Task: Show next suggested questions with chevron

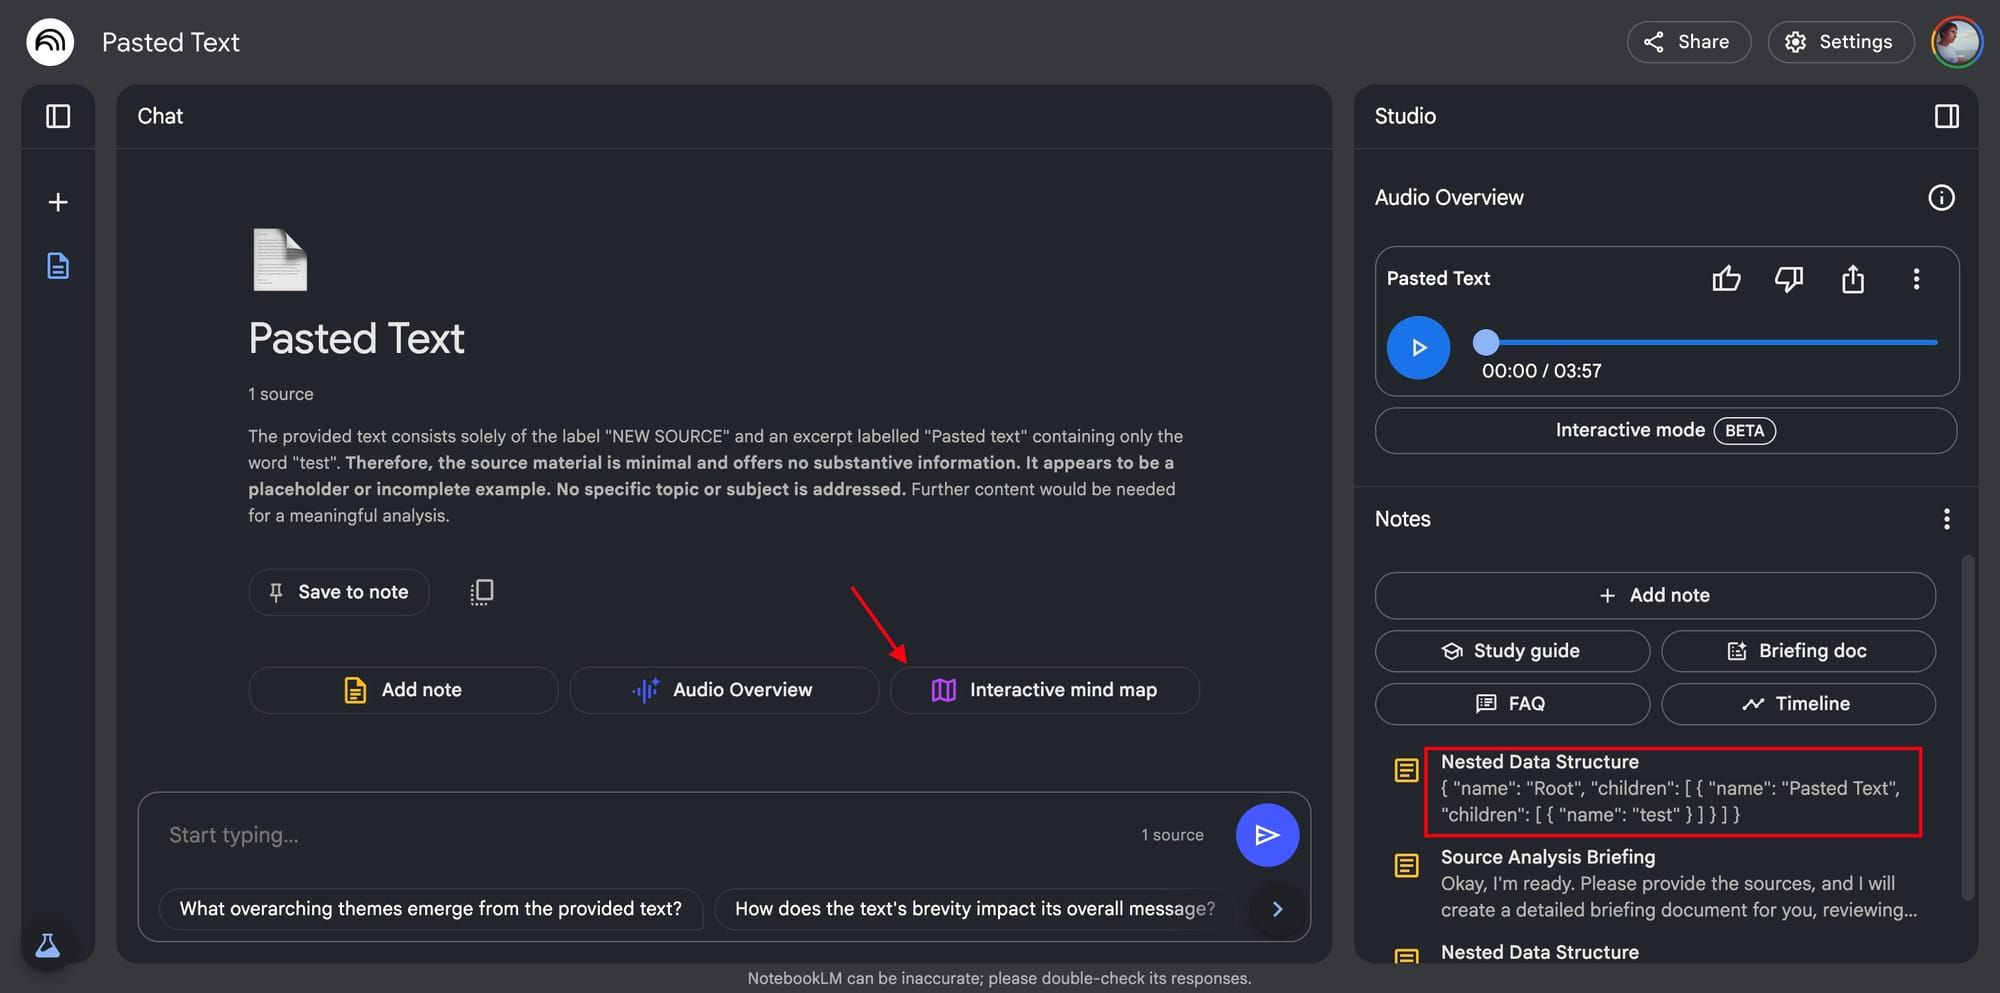Action: pos(1277,909)
